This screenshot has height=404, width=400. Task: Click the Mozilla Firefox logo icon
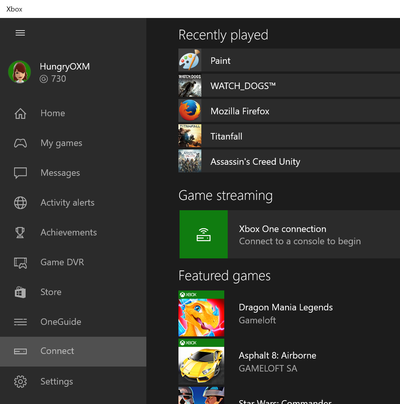click(x=190, y=111)
